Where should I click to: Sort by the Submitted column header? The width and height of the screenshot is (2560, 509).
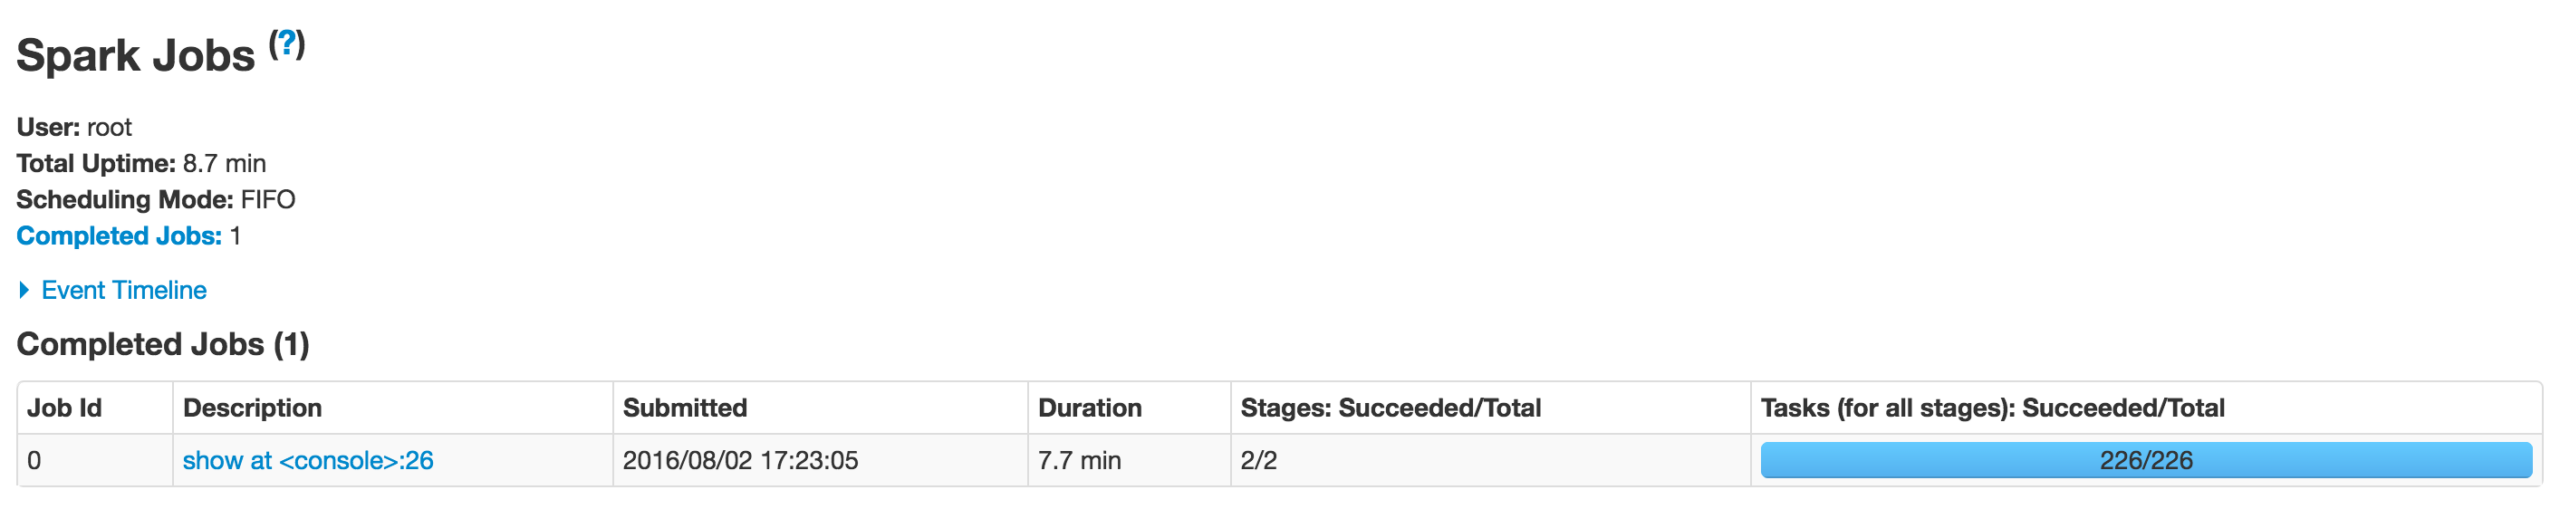tap(685, 408)
